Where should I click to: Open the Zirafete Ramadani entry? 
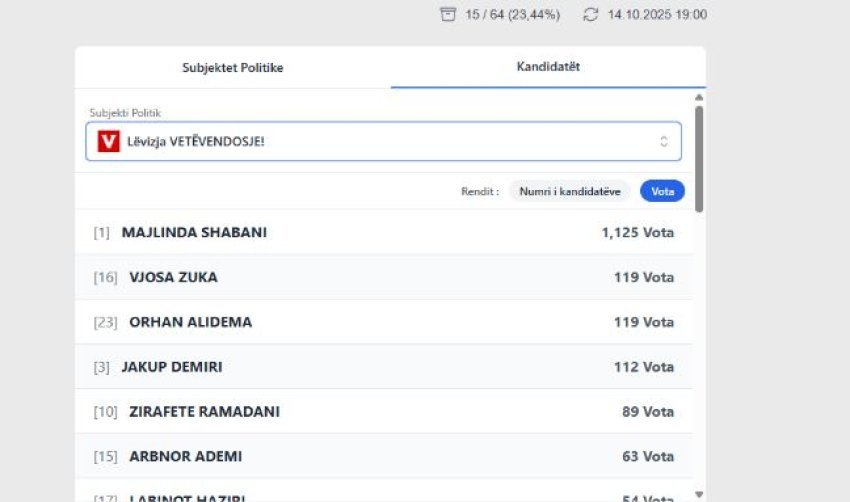point(383,412)
